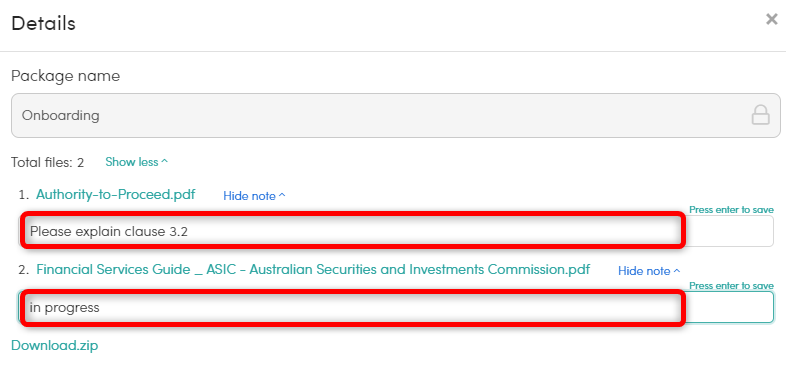
Task: Click the Package name label
Action: click(x=66, y=76)
